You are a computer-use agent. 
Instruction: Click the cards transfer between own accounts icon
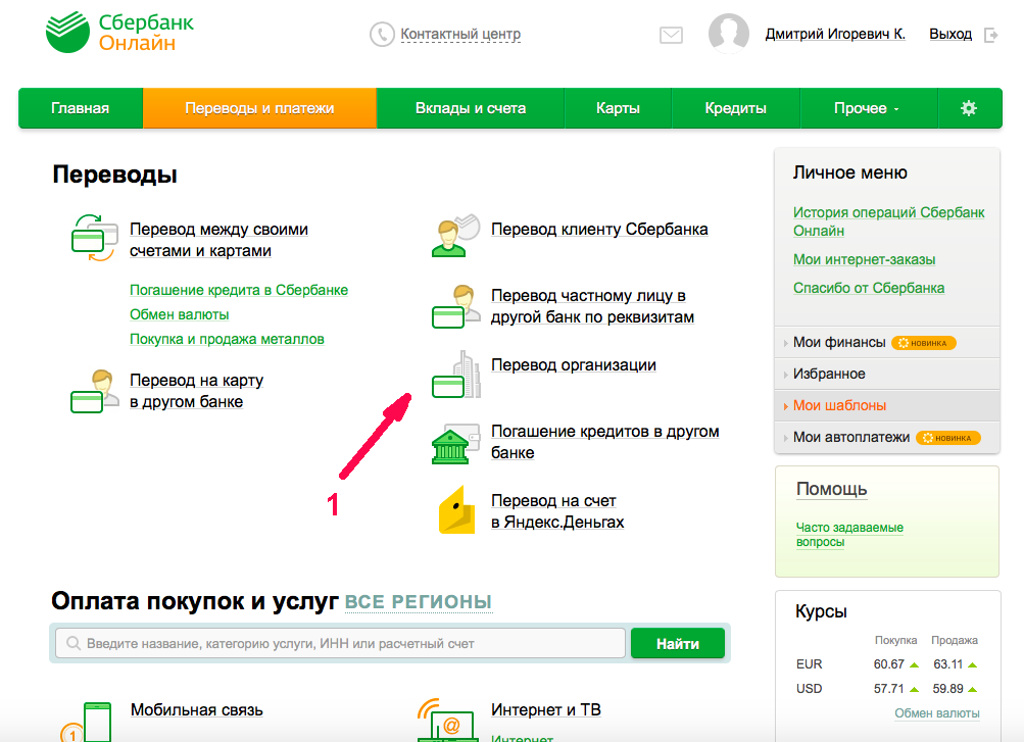pyautogui.click(x=94, y=238)
